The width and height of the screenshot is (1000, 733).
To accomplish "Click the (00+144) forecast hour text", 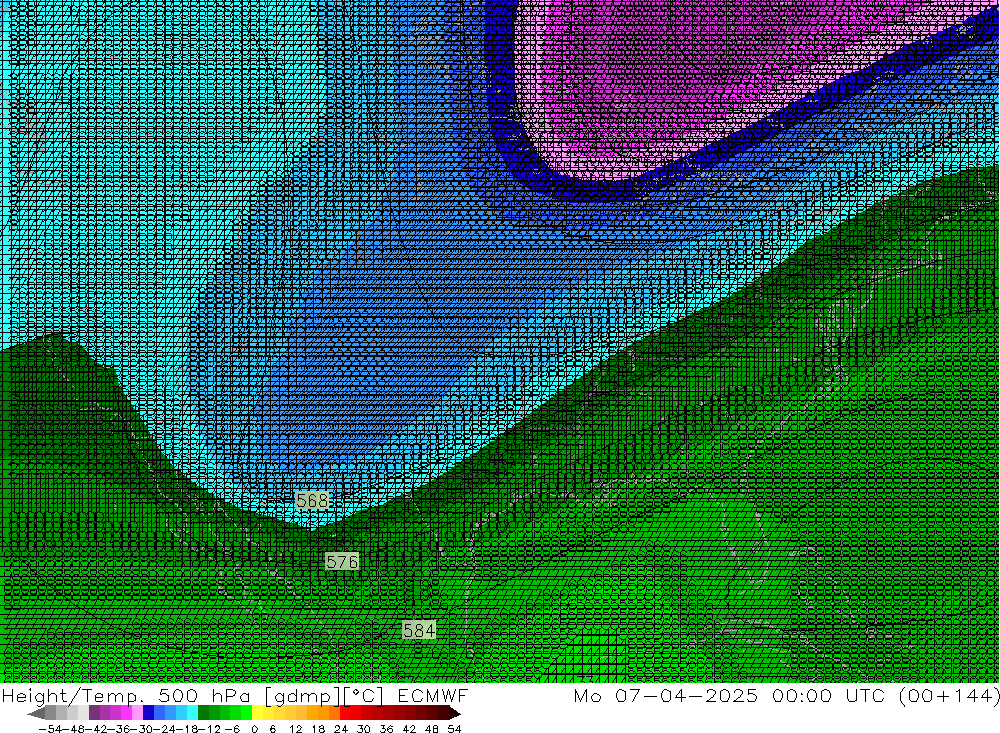I will pyautogui.click(x=949, y=695).
